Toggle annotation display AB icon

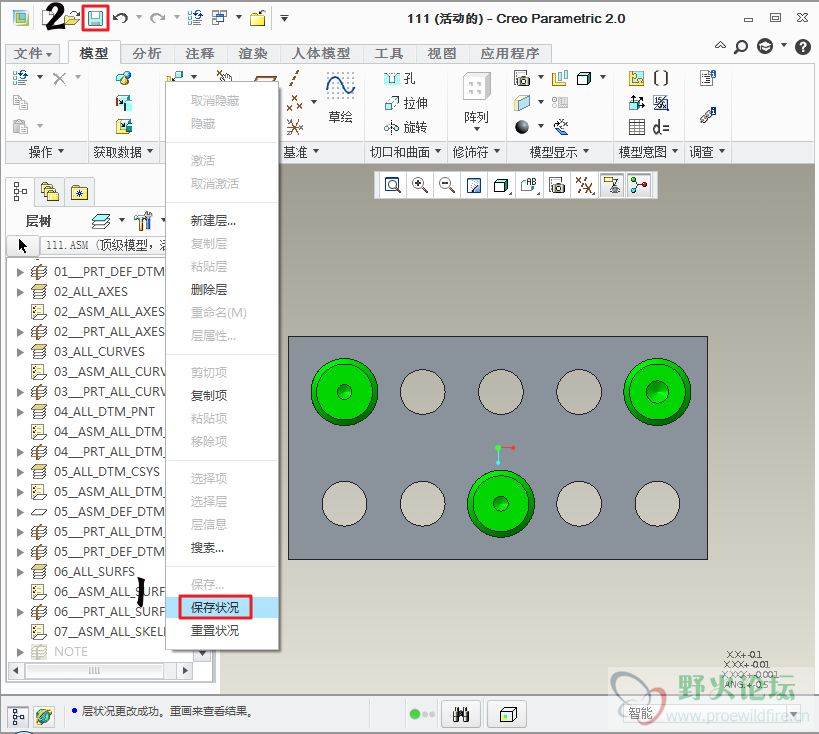(529, 185)
